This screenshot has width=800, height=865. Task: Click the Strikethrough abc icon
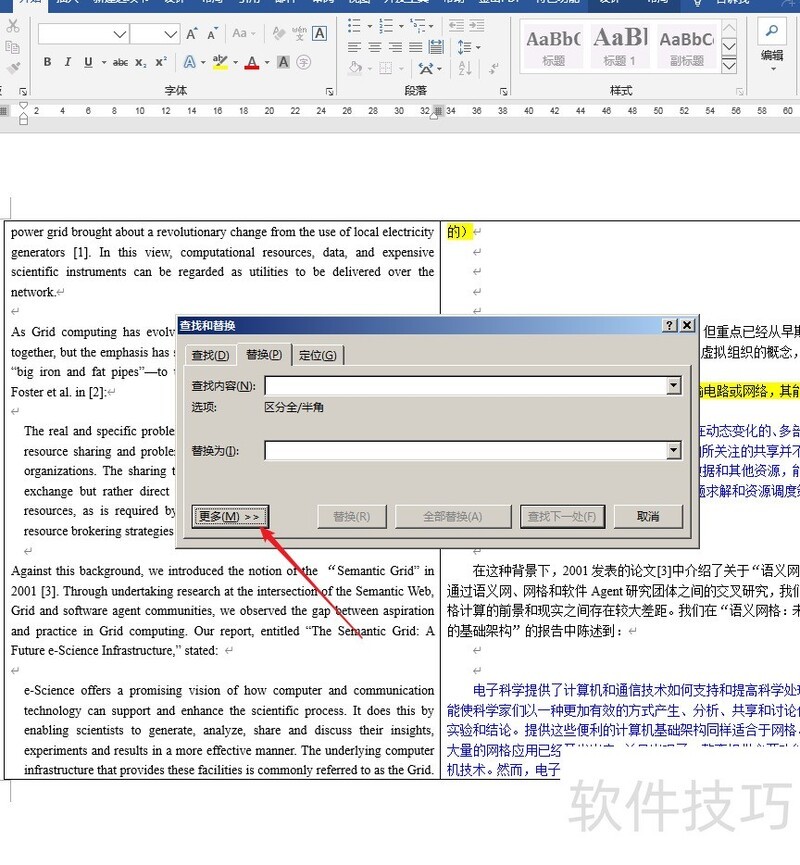(120, 62)
